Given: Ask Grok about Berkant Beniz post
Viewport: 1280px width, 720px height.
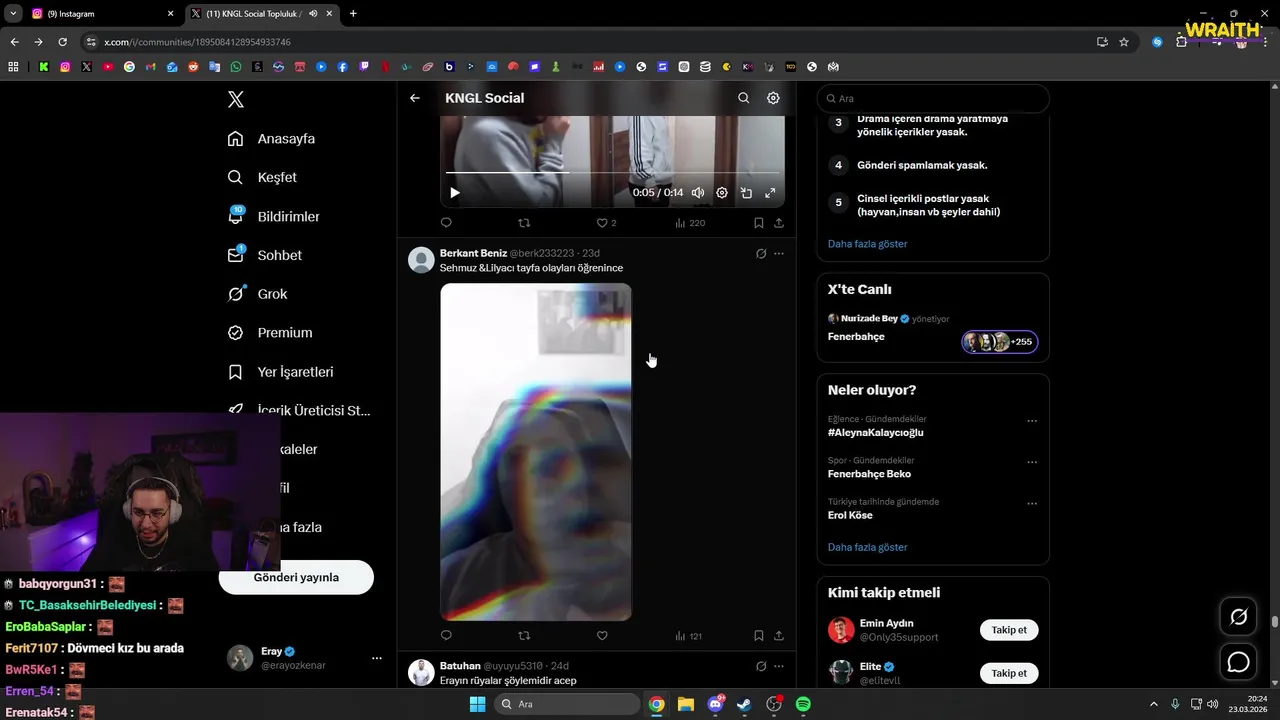Looking at the screenshot, I should (761, 254).
